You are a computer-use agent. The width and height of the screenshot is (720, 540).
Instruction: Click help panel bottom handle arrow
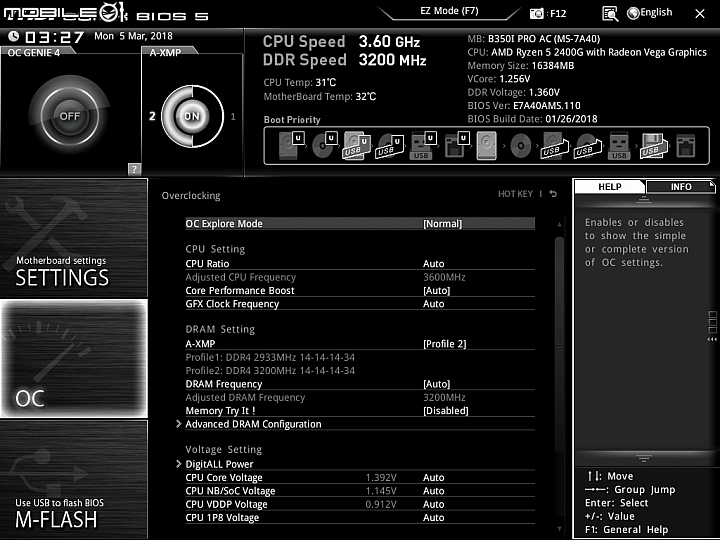pyautogui.click(x=644, y=458)
